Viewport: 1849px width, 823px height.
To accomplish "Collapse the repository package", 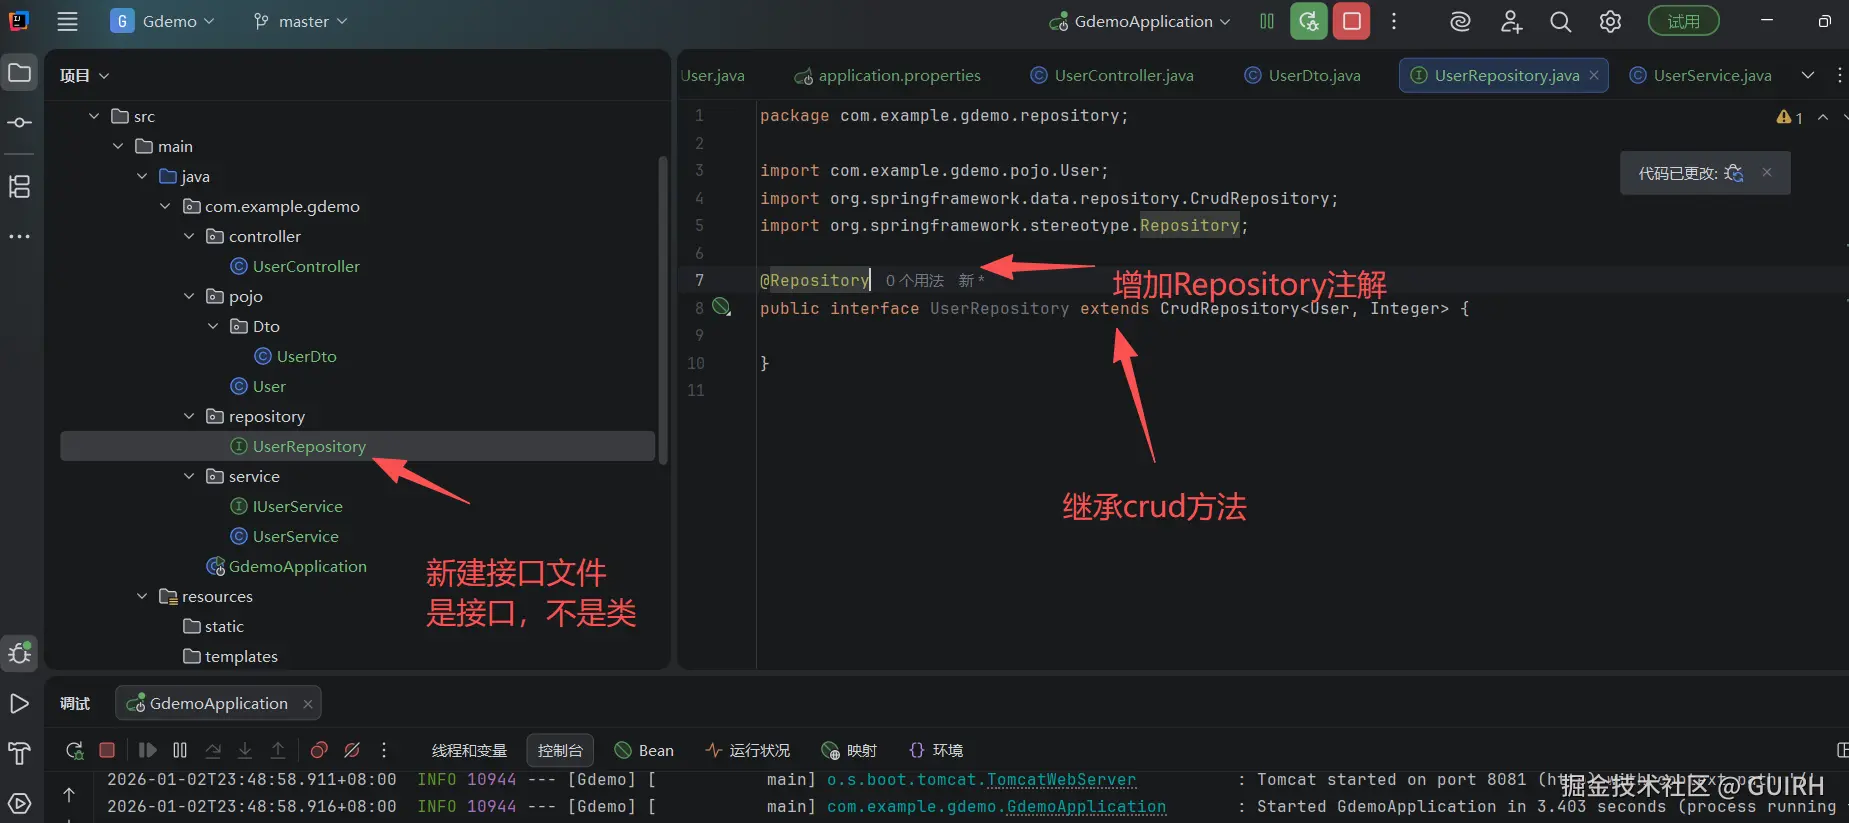I will point(189,416).
